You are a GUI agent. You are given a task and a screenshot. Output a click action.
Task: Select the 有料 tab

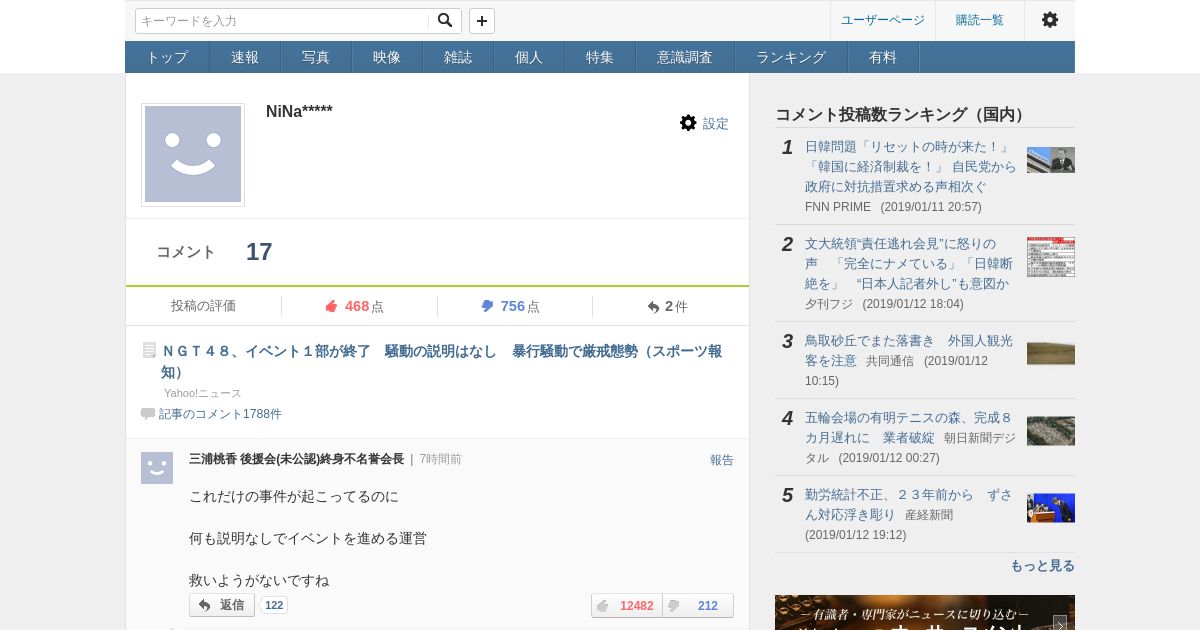883,57
